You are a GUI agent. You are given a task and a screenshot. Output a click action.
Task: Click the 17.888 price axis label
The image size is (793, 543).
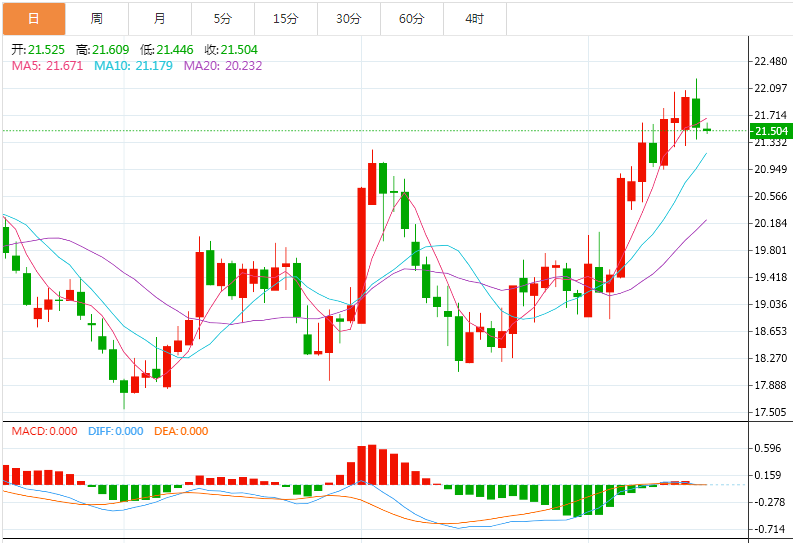tap(771, 385)
